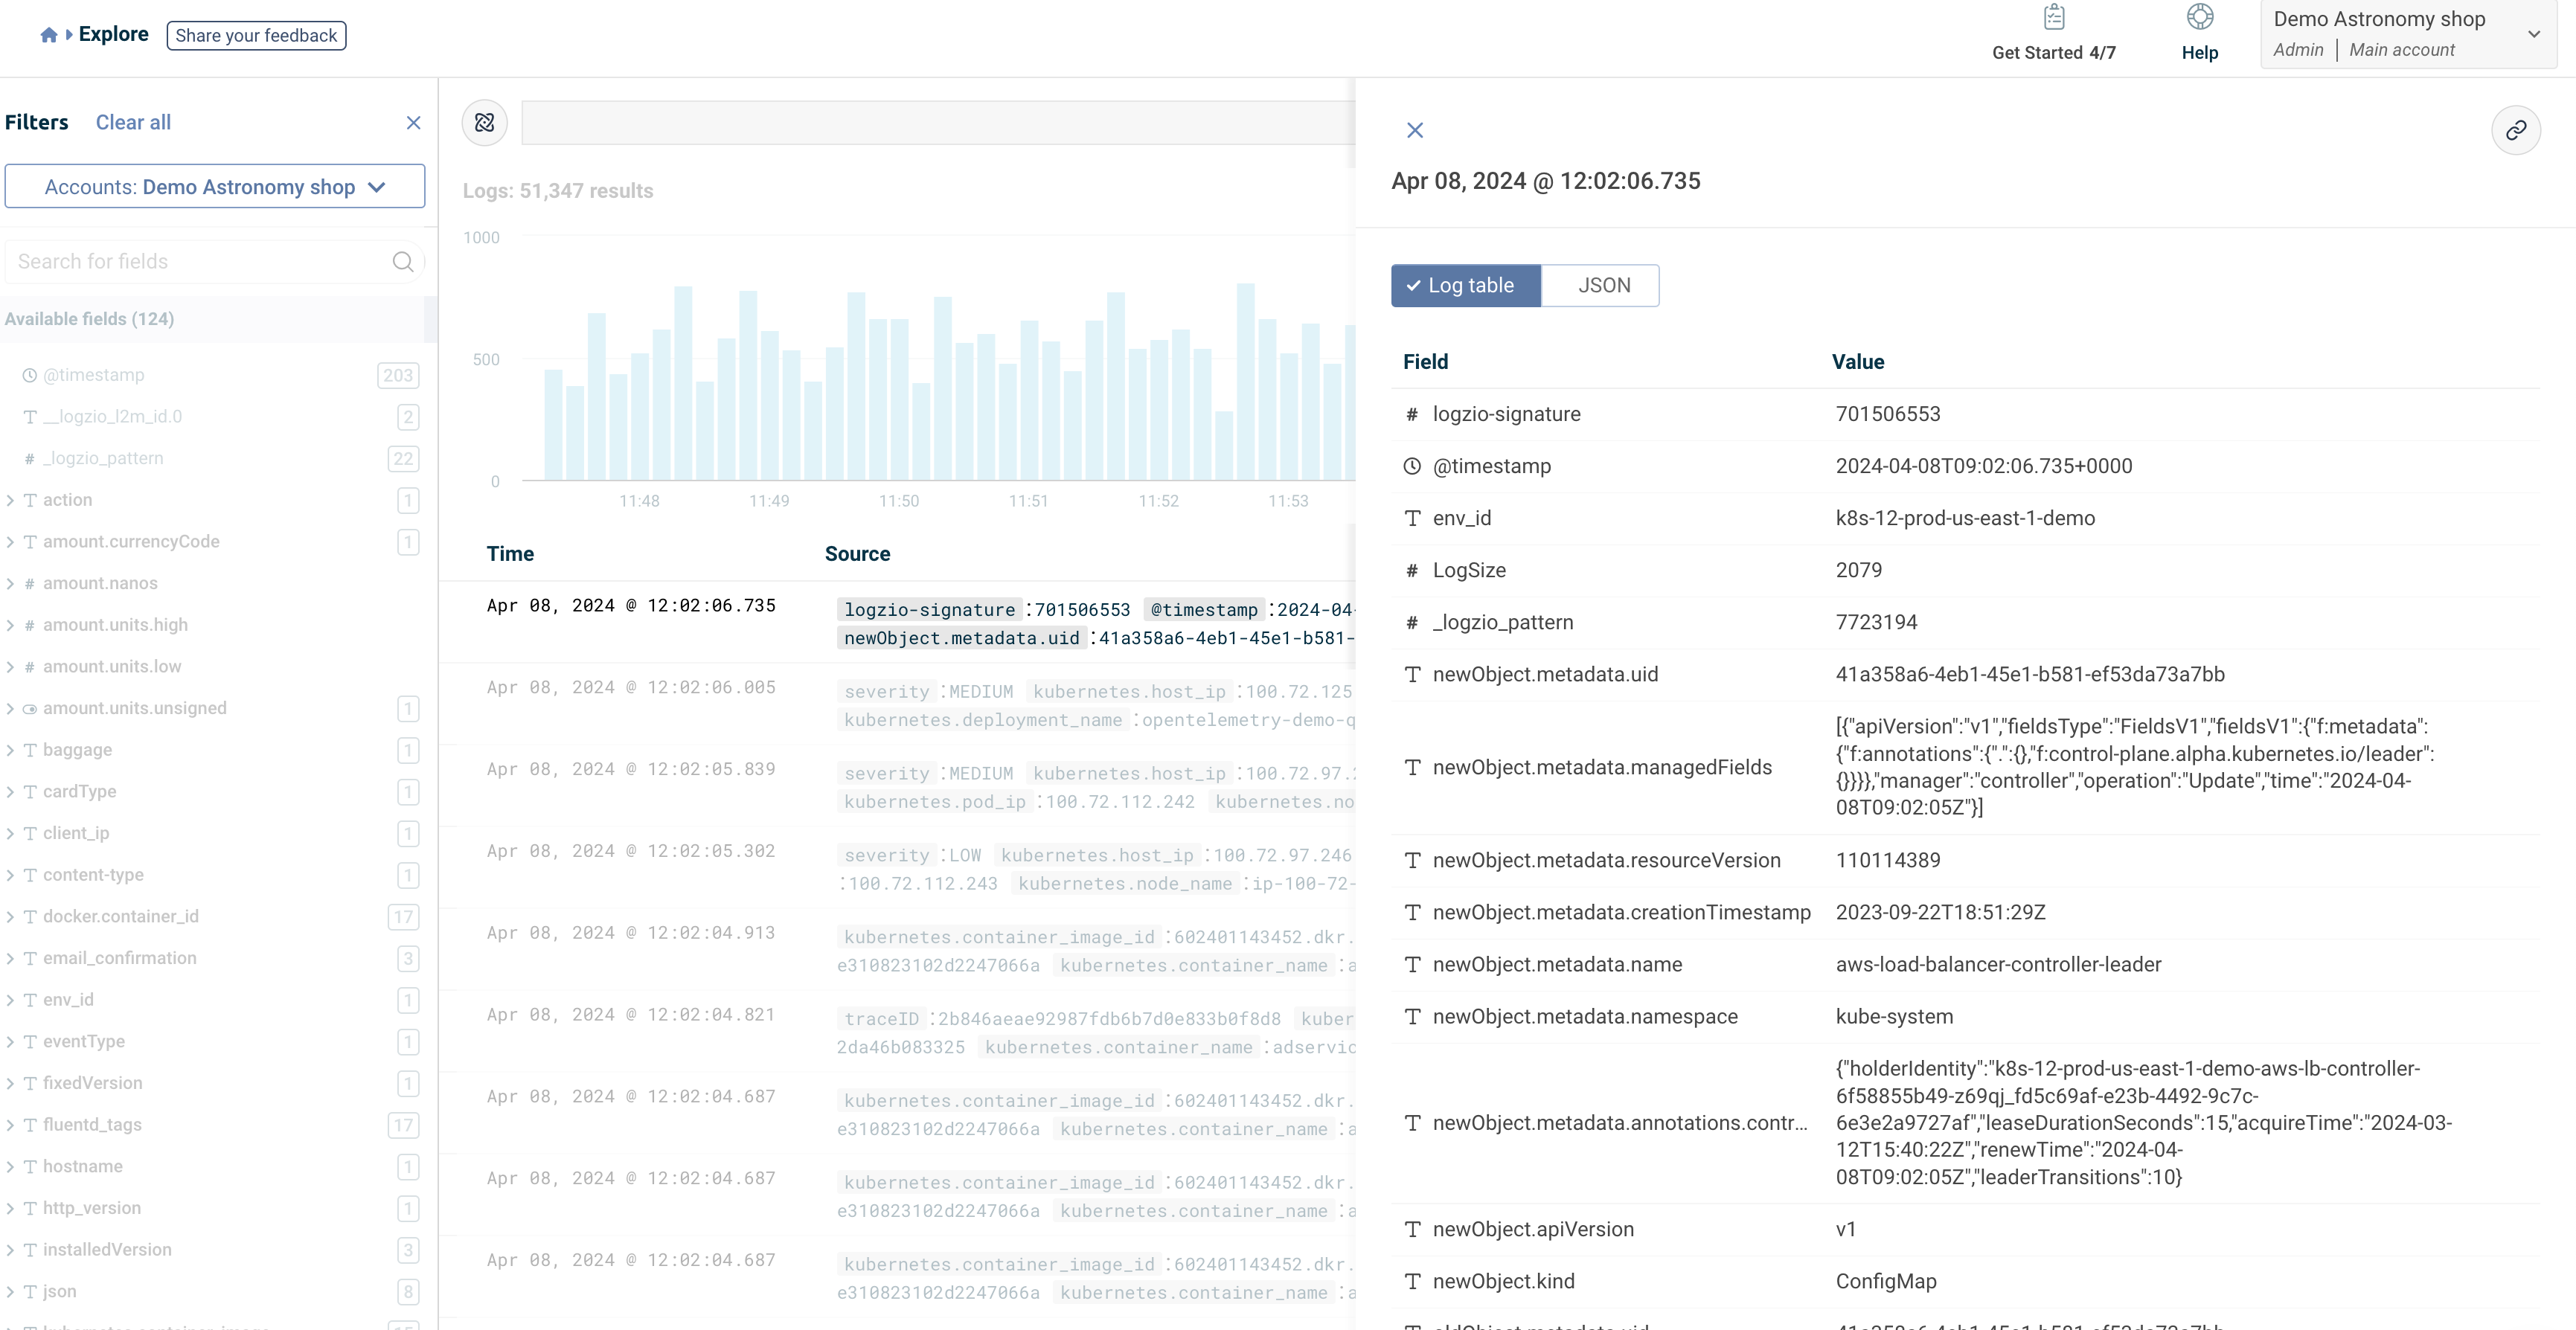Toggle the @timestamp field visibility
The image size is (2576, 1330).
[x=97, y=373]
